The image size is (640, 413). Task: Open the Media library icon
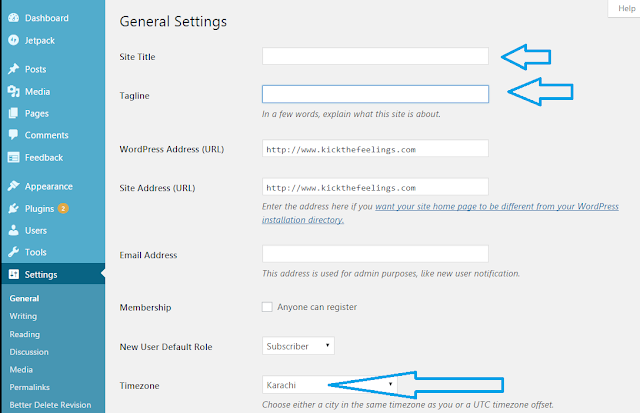(x=13, y=91)
